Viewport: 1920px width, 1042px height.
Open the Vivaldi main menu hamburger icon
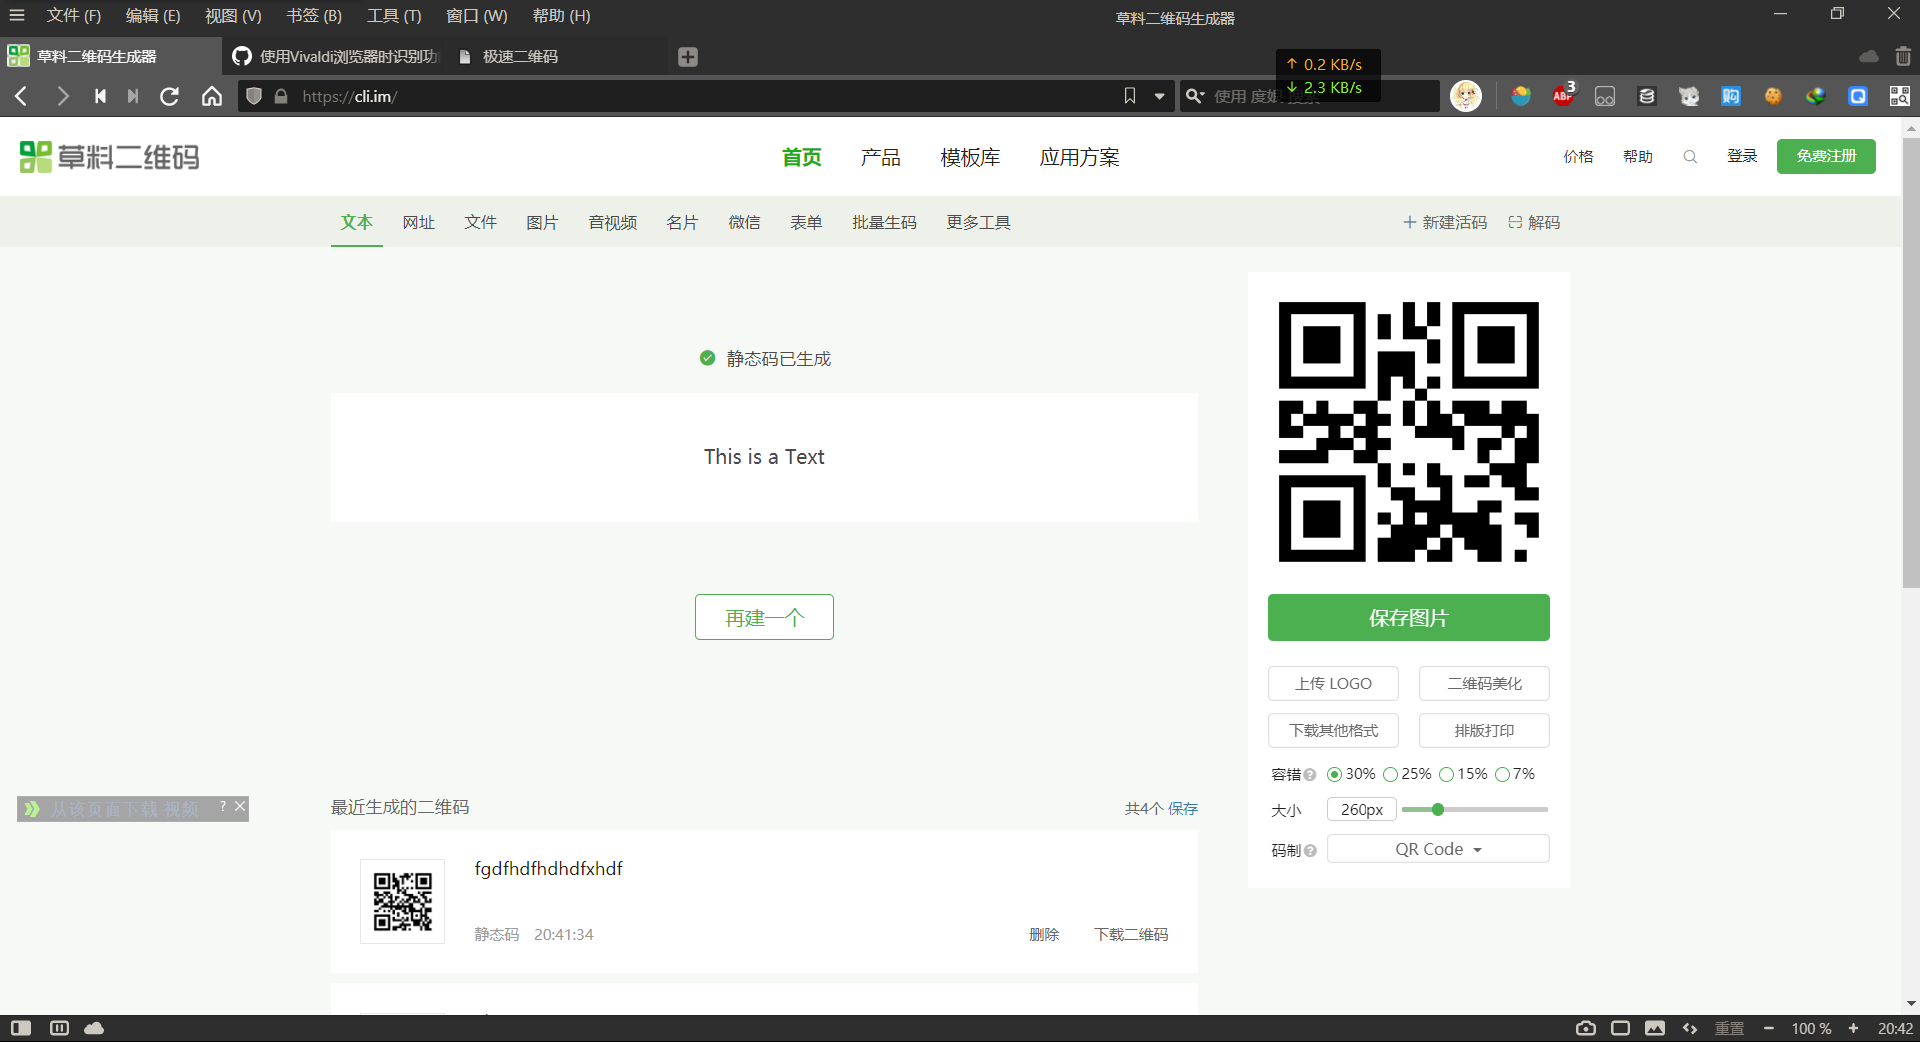[x=17, y=16]
